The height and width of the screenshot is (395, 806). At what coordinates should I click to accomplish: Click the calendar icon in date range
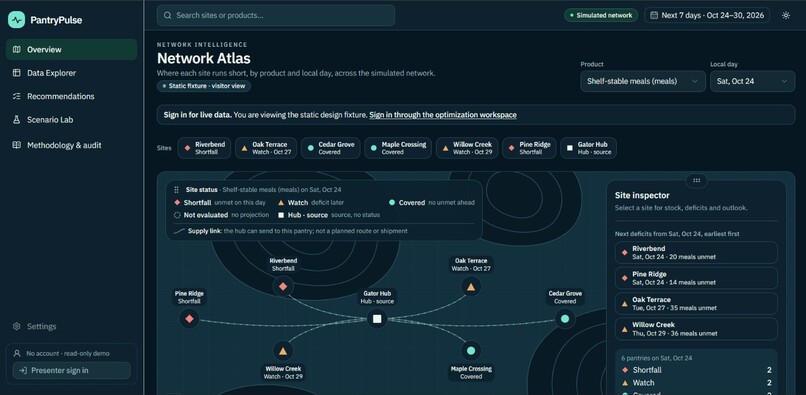(x=654, y=15)
